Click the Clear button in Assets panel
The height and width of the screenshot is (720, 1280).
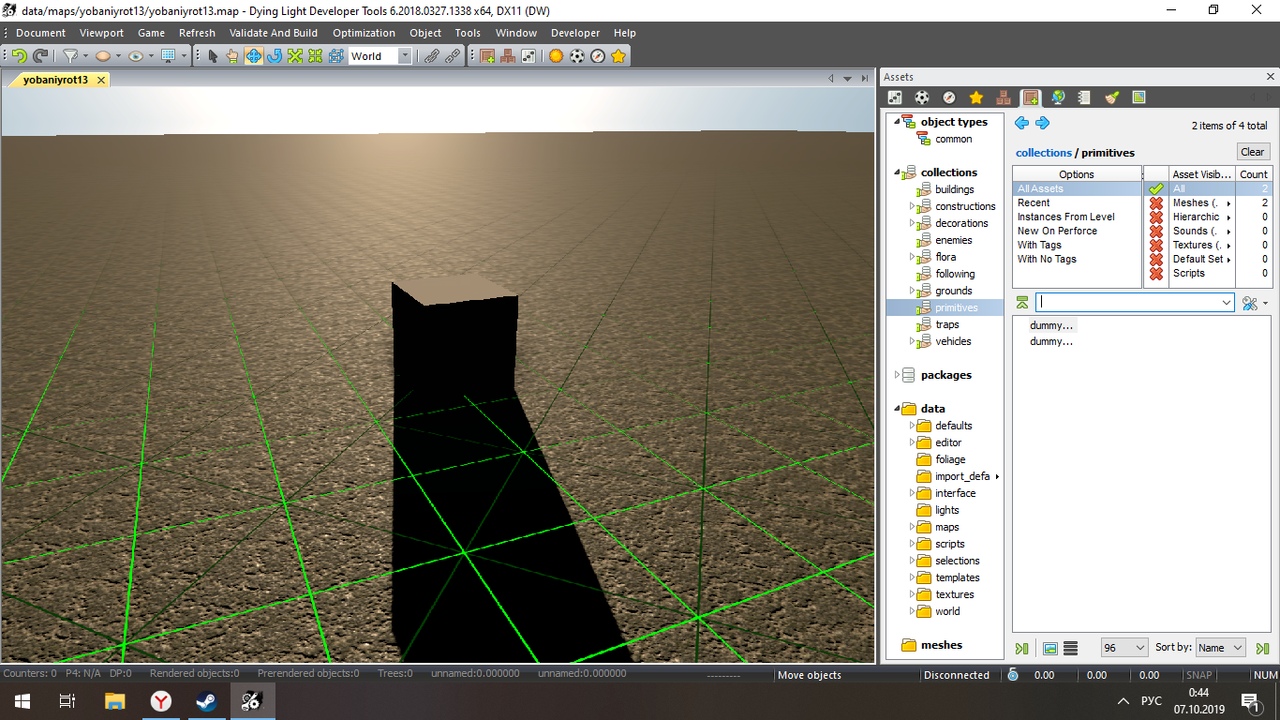1252,152
